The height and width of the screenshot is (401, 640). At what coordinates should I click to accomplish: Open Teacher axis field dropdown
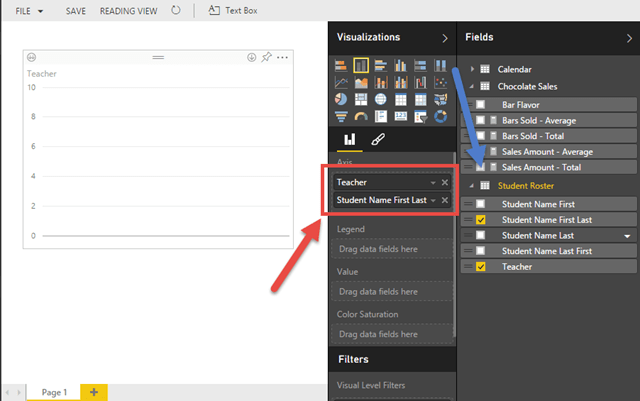[431, 183]
